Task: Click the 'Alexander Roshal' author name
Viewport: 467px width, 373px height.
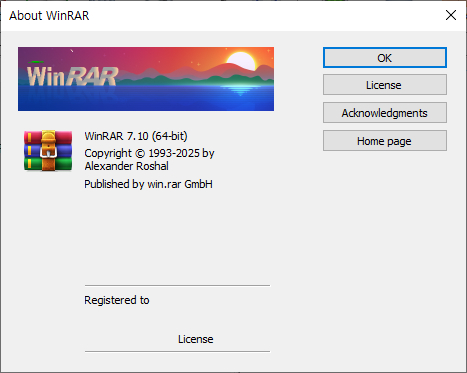Action: [126, 166]
